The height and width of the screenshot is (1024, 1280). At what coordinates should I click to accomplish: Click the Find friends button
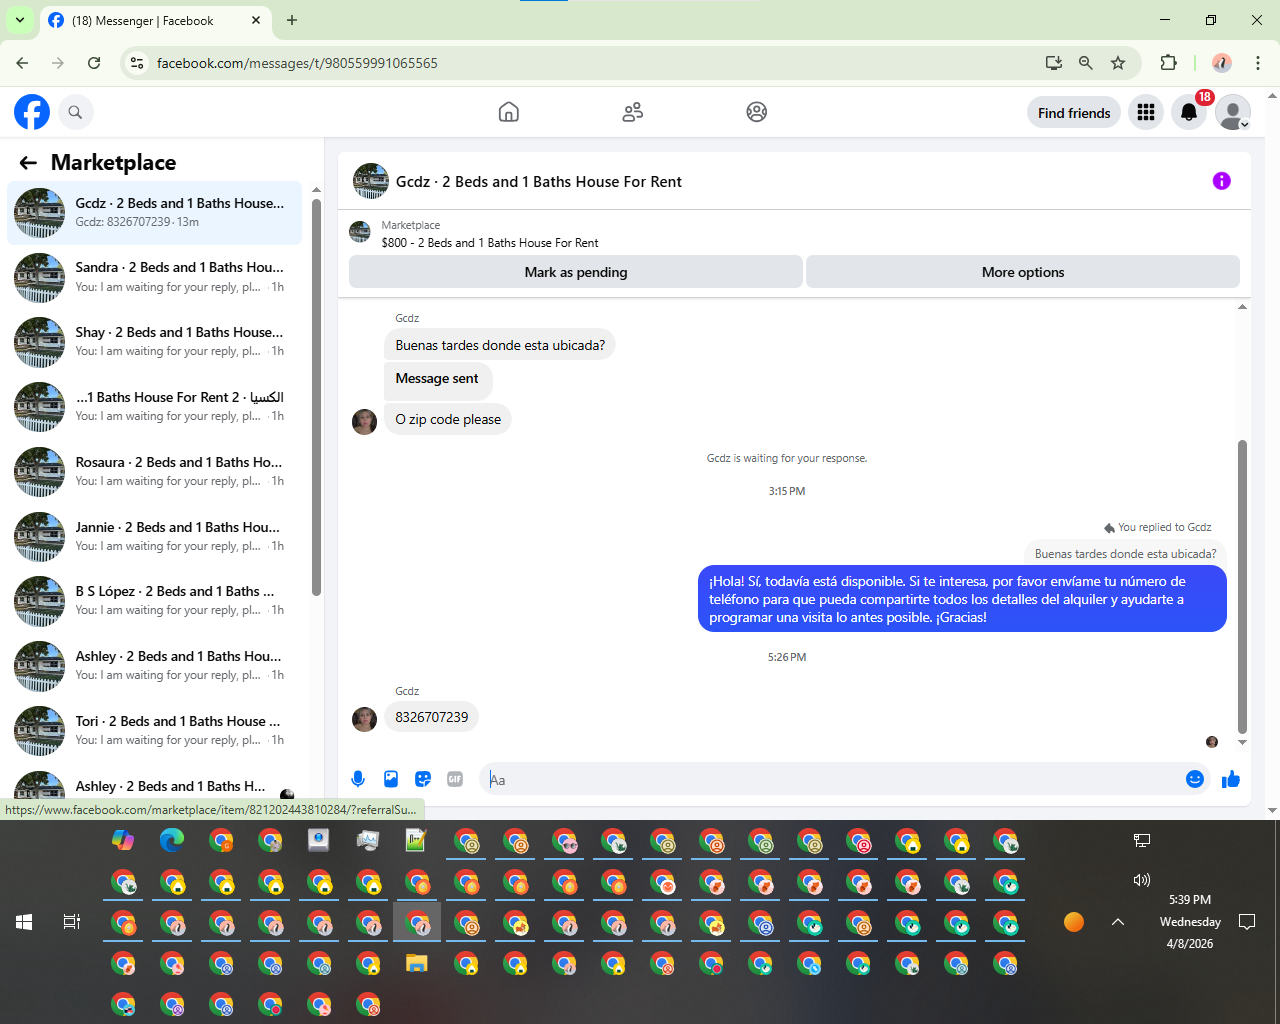click(x=1074, y=113)
